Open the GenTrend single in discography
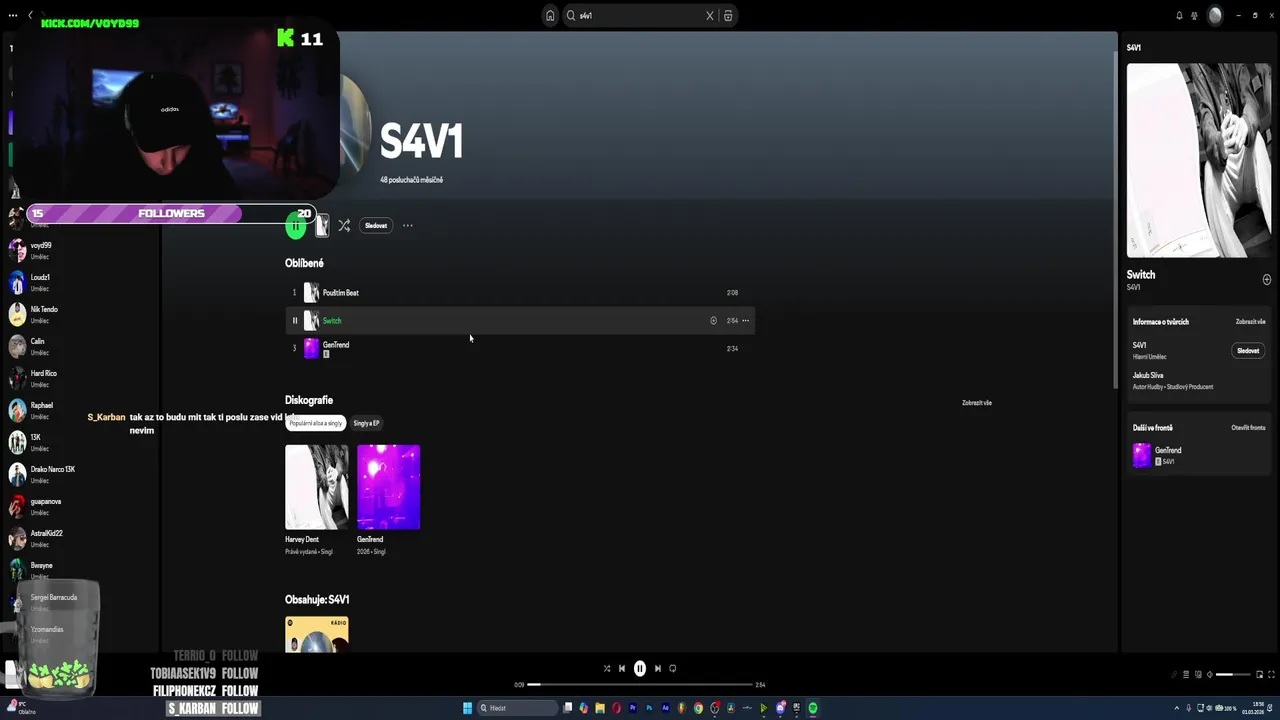The image size is (1280, 720). (x=388, y=487)
